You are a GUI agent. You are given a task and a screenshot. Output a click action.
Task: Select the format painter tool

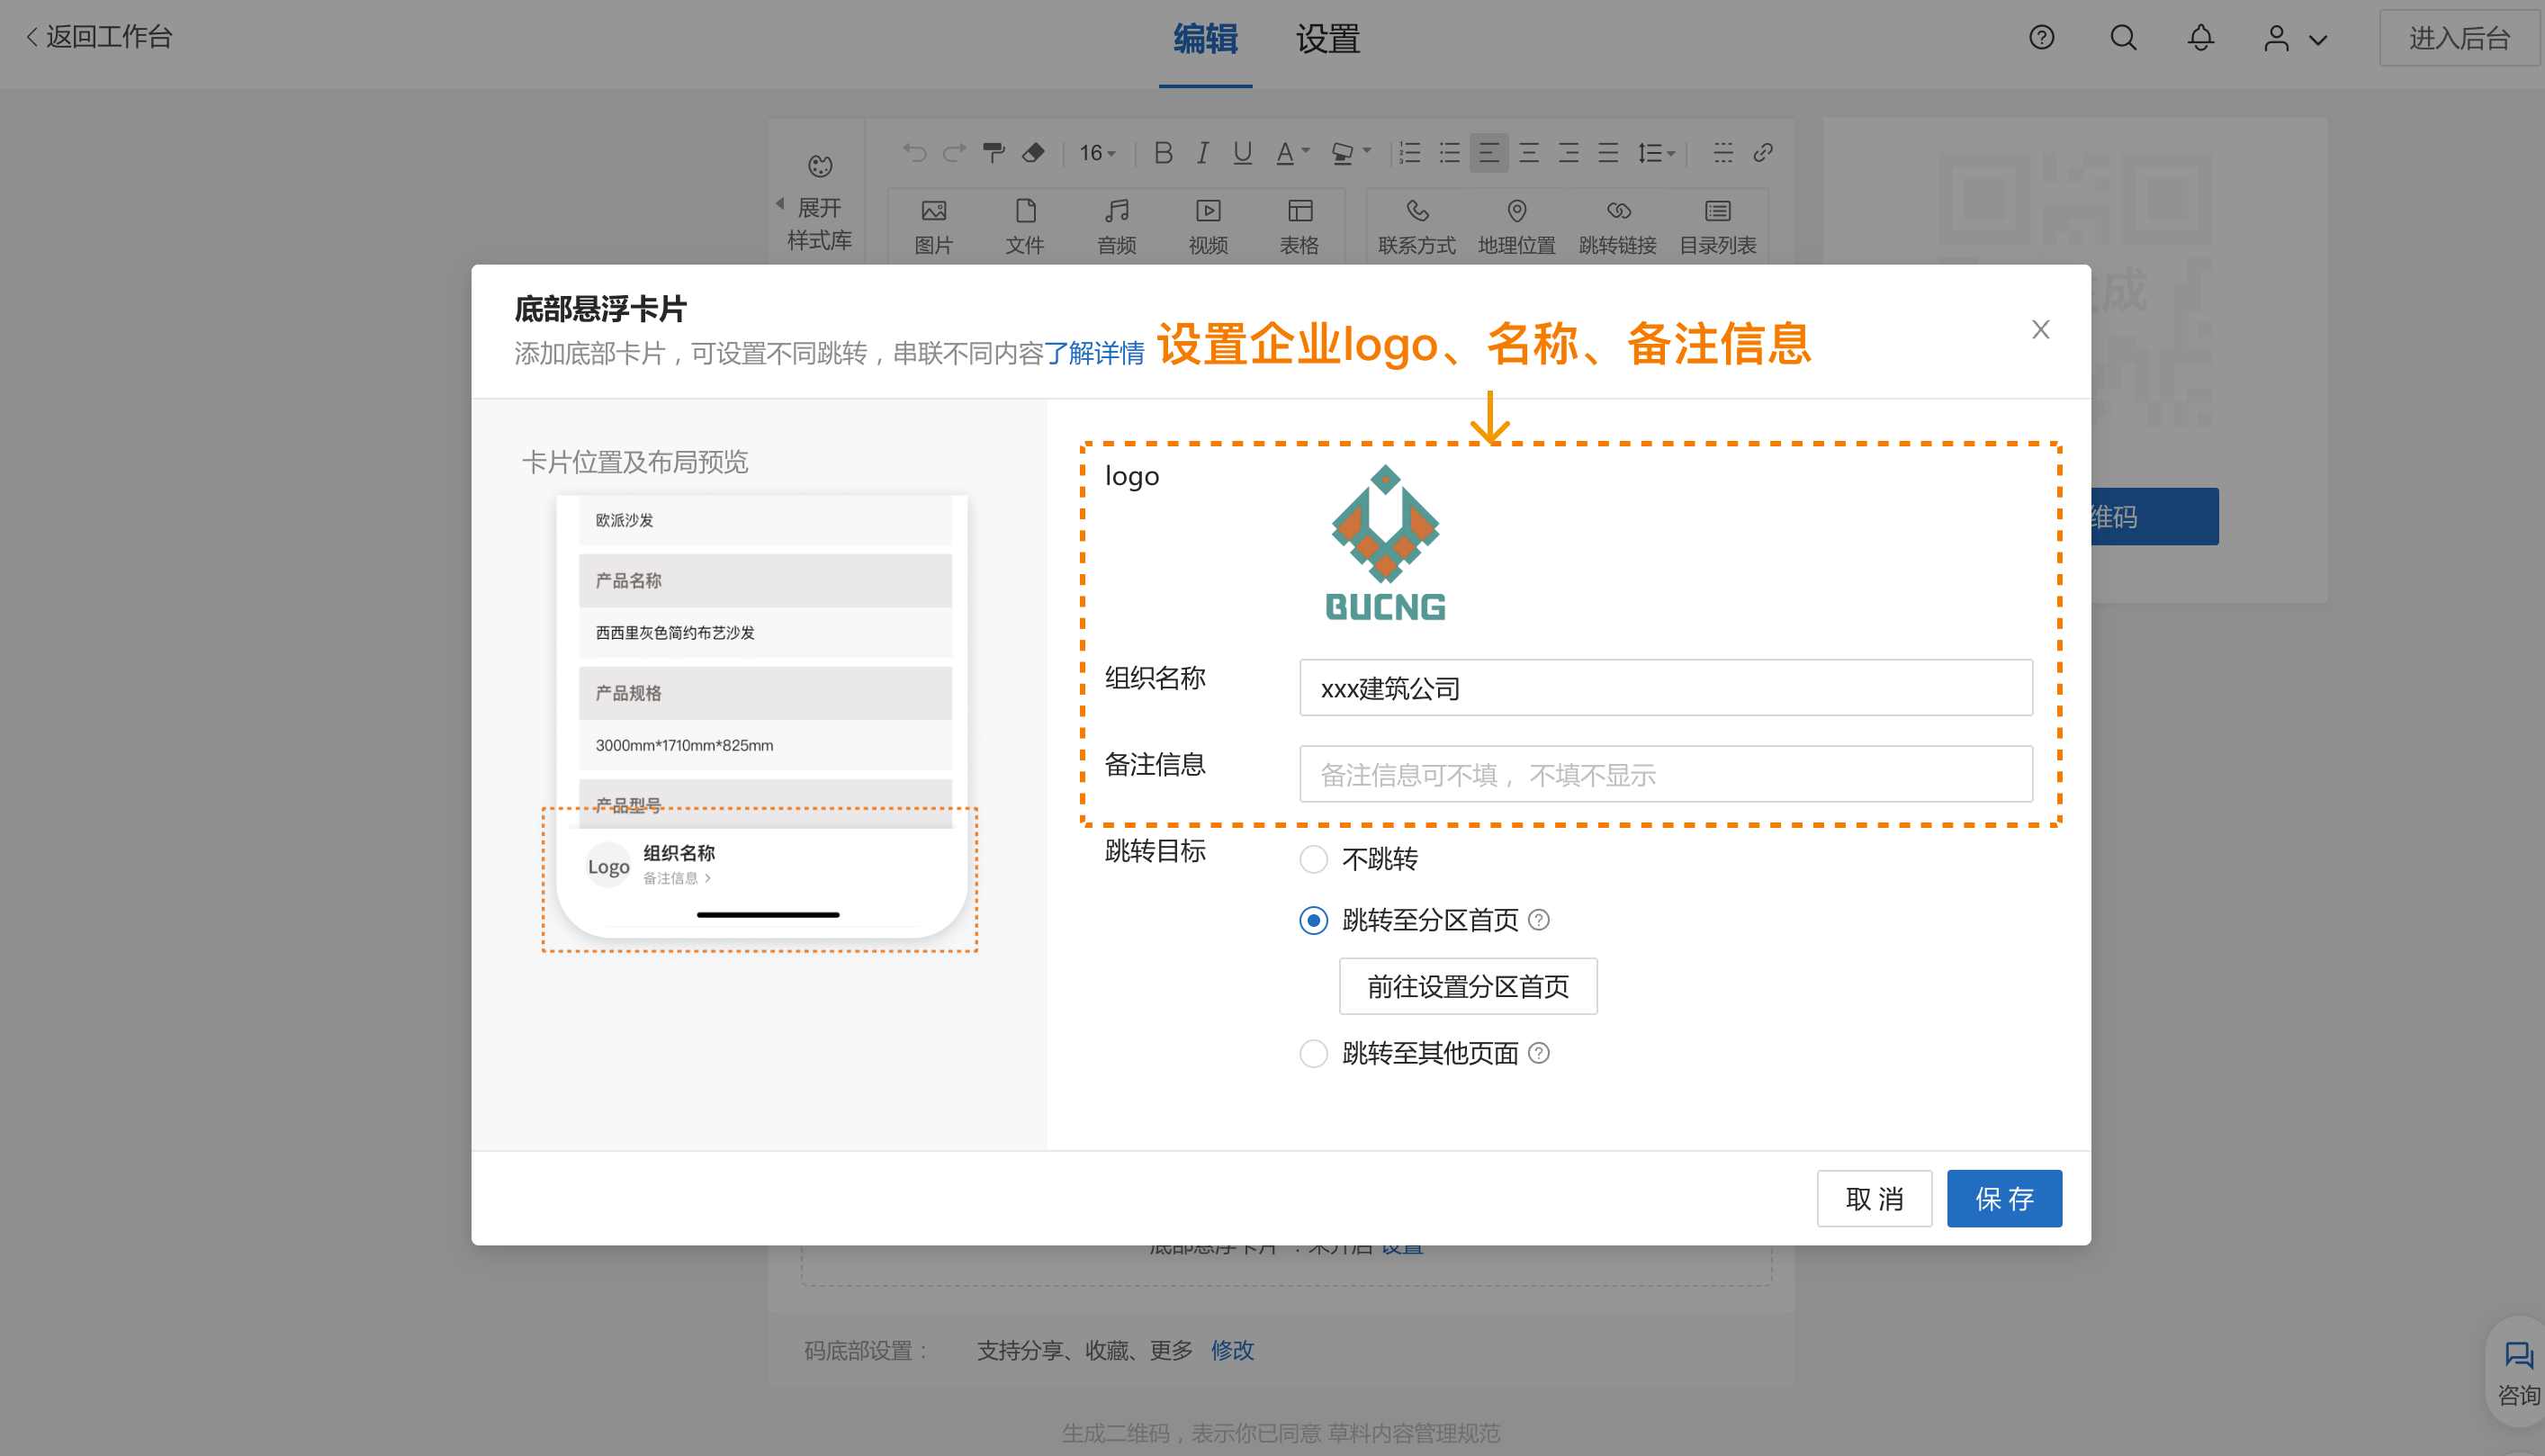[993, 152]
